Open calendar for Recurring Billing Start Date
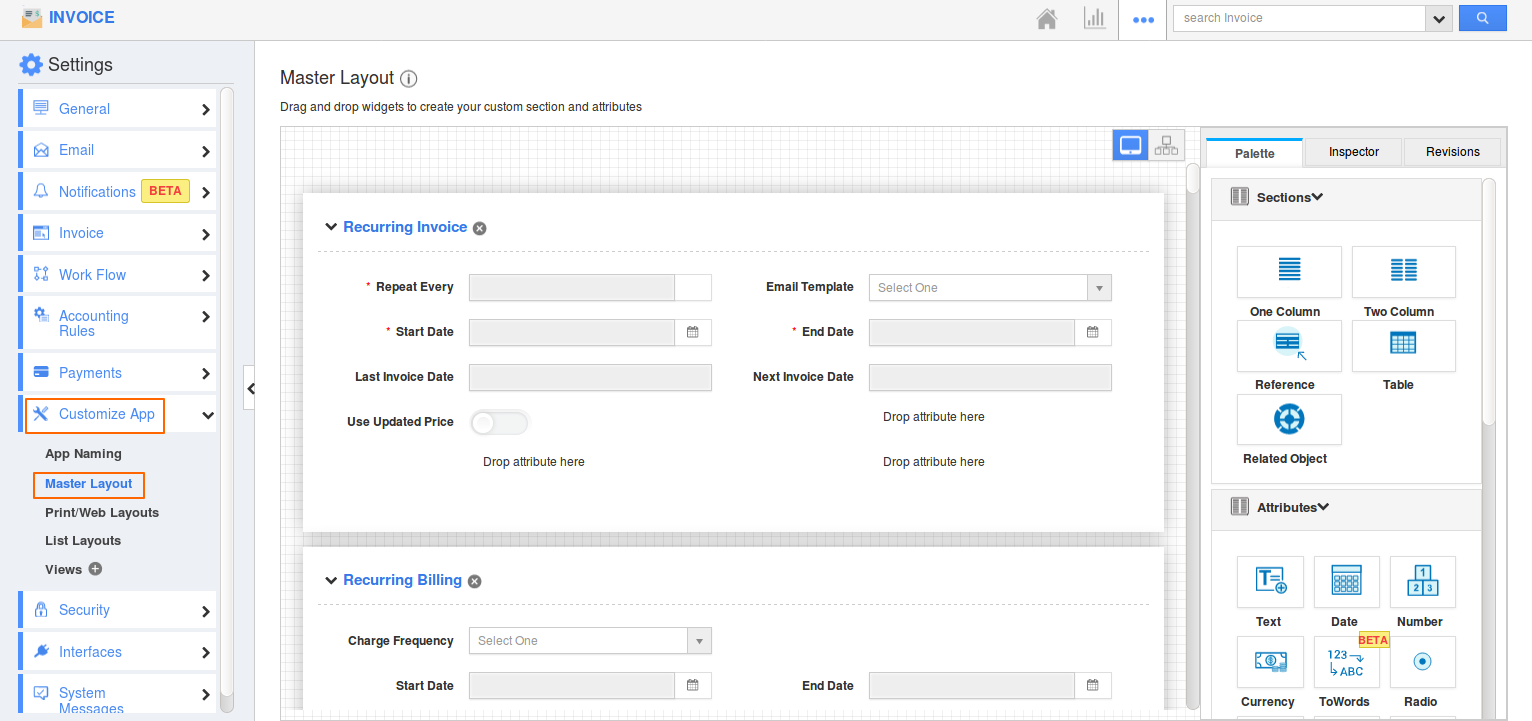The width and height of the screenshot is (1532, 721). pos(693,686)
